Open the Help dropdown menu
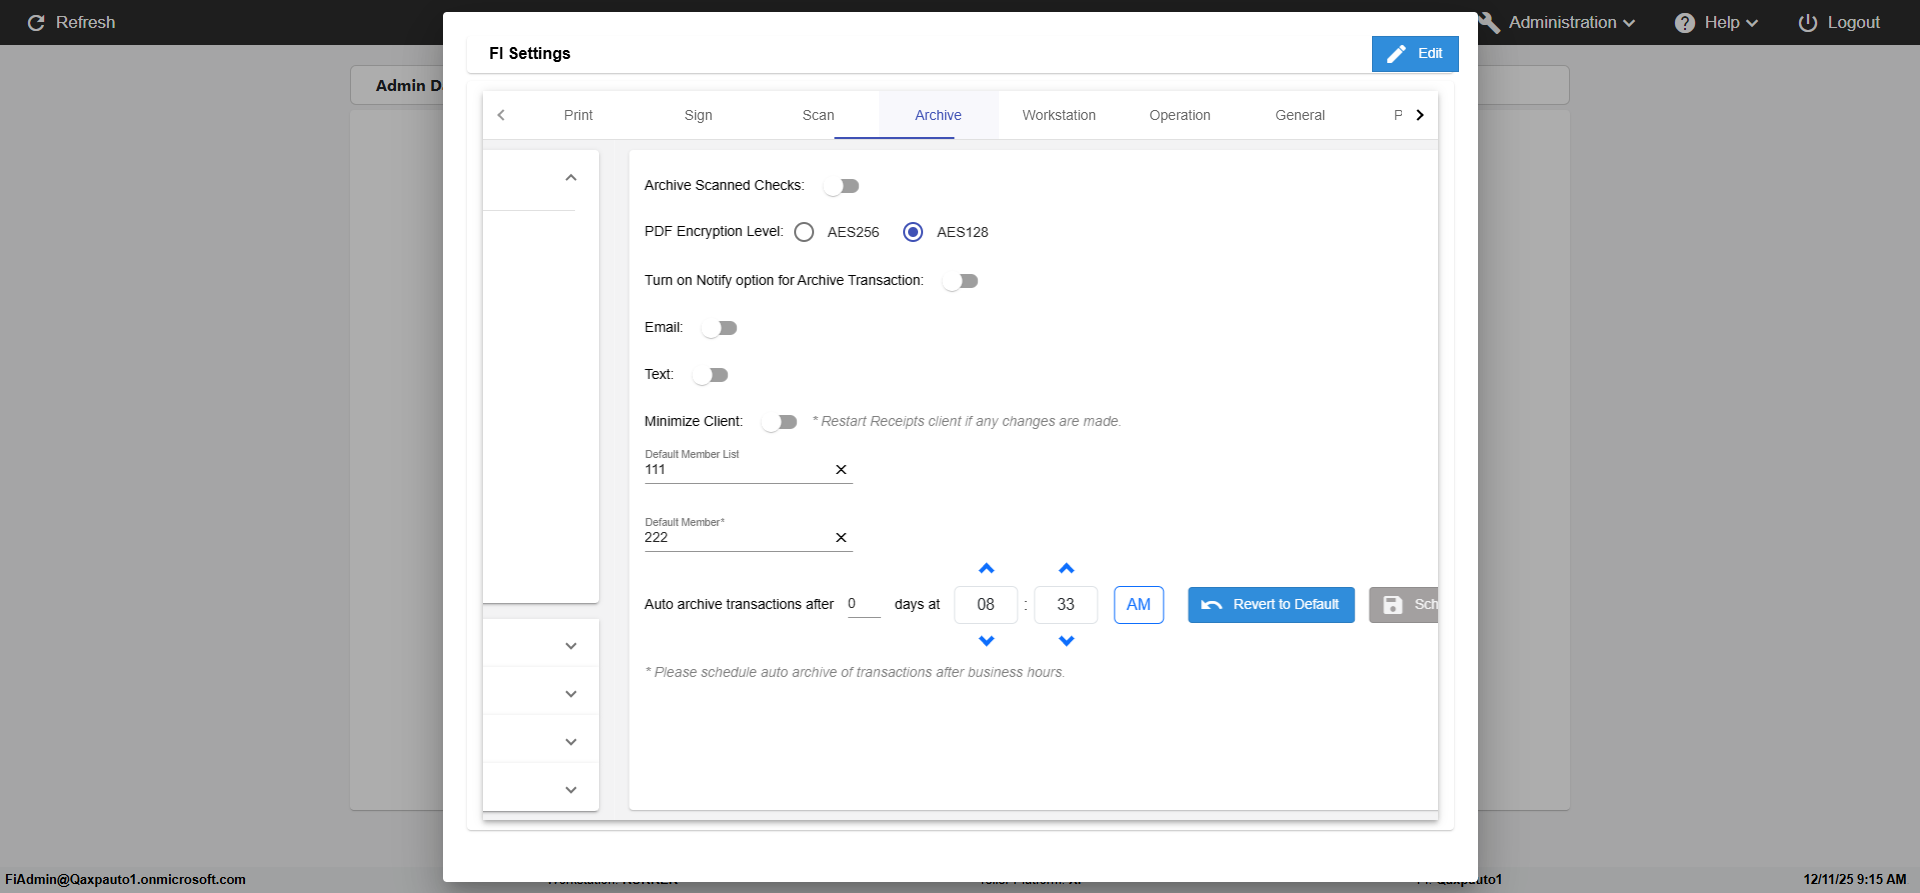Viewport: 1920px width, 893px height. pyautogui.click(x=1717, y=22)
